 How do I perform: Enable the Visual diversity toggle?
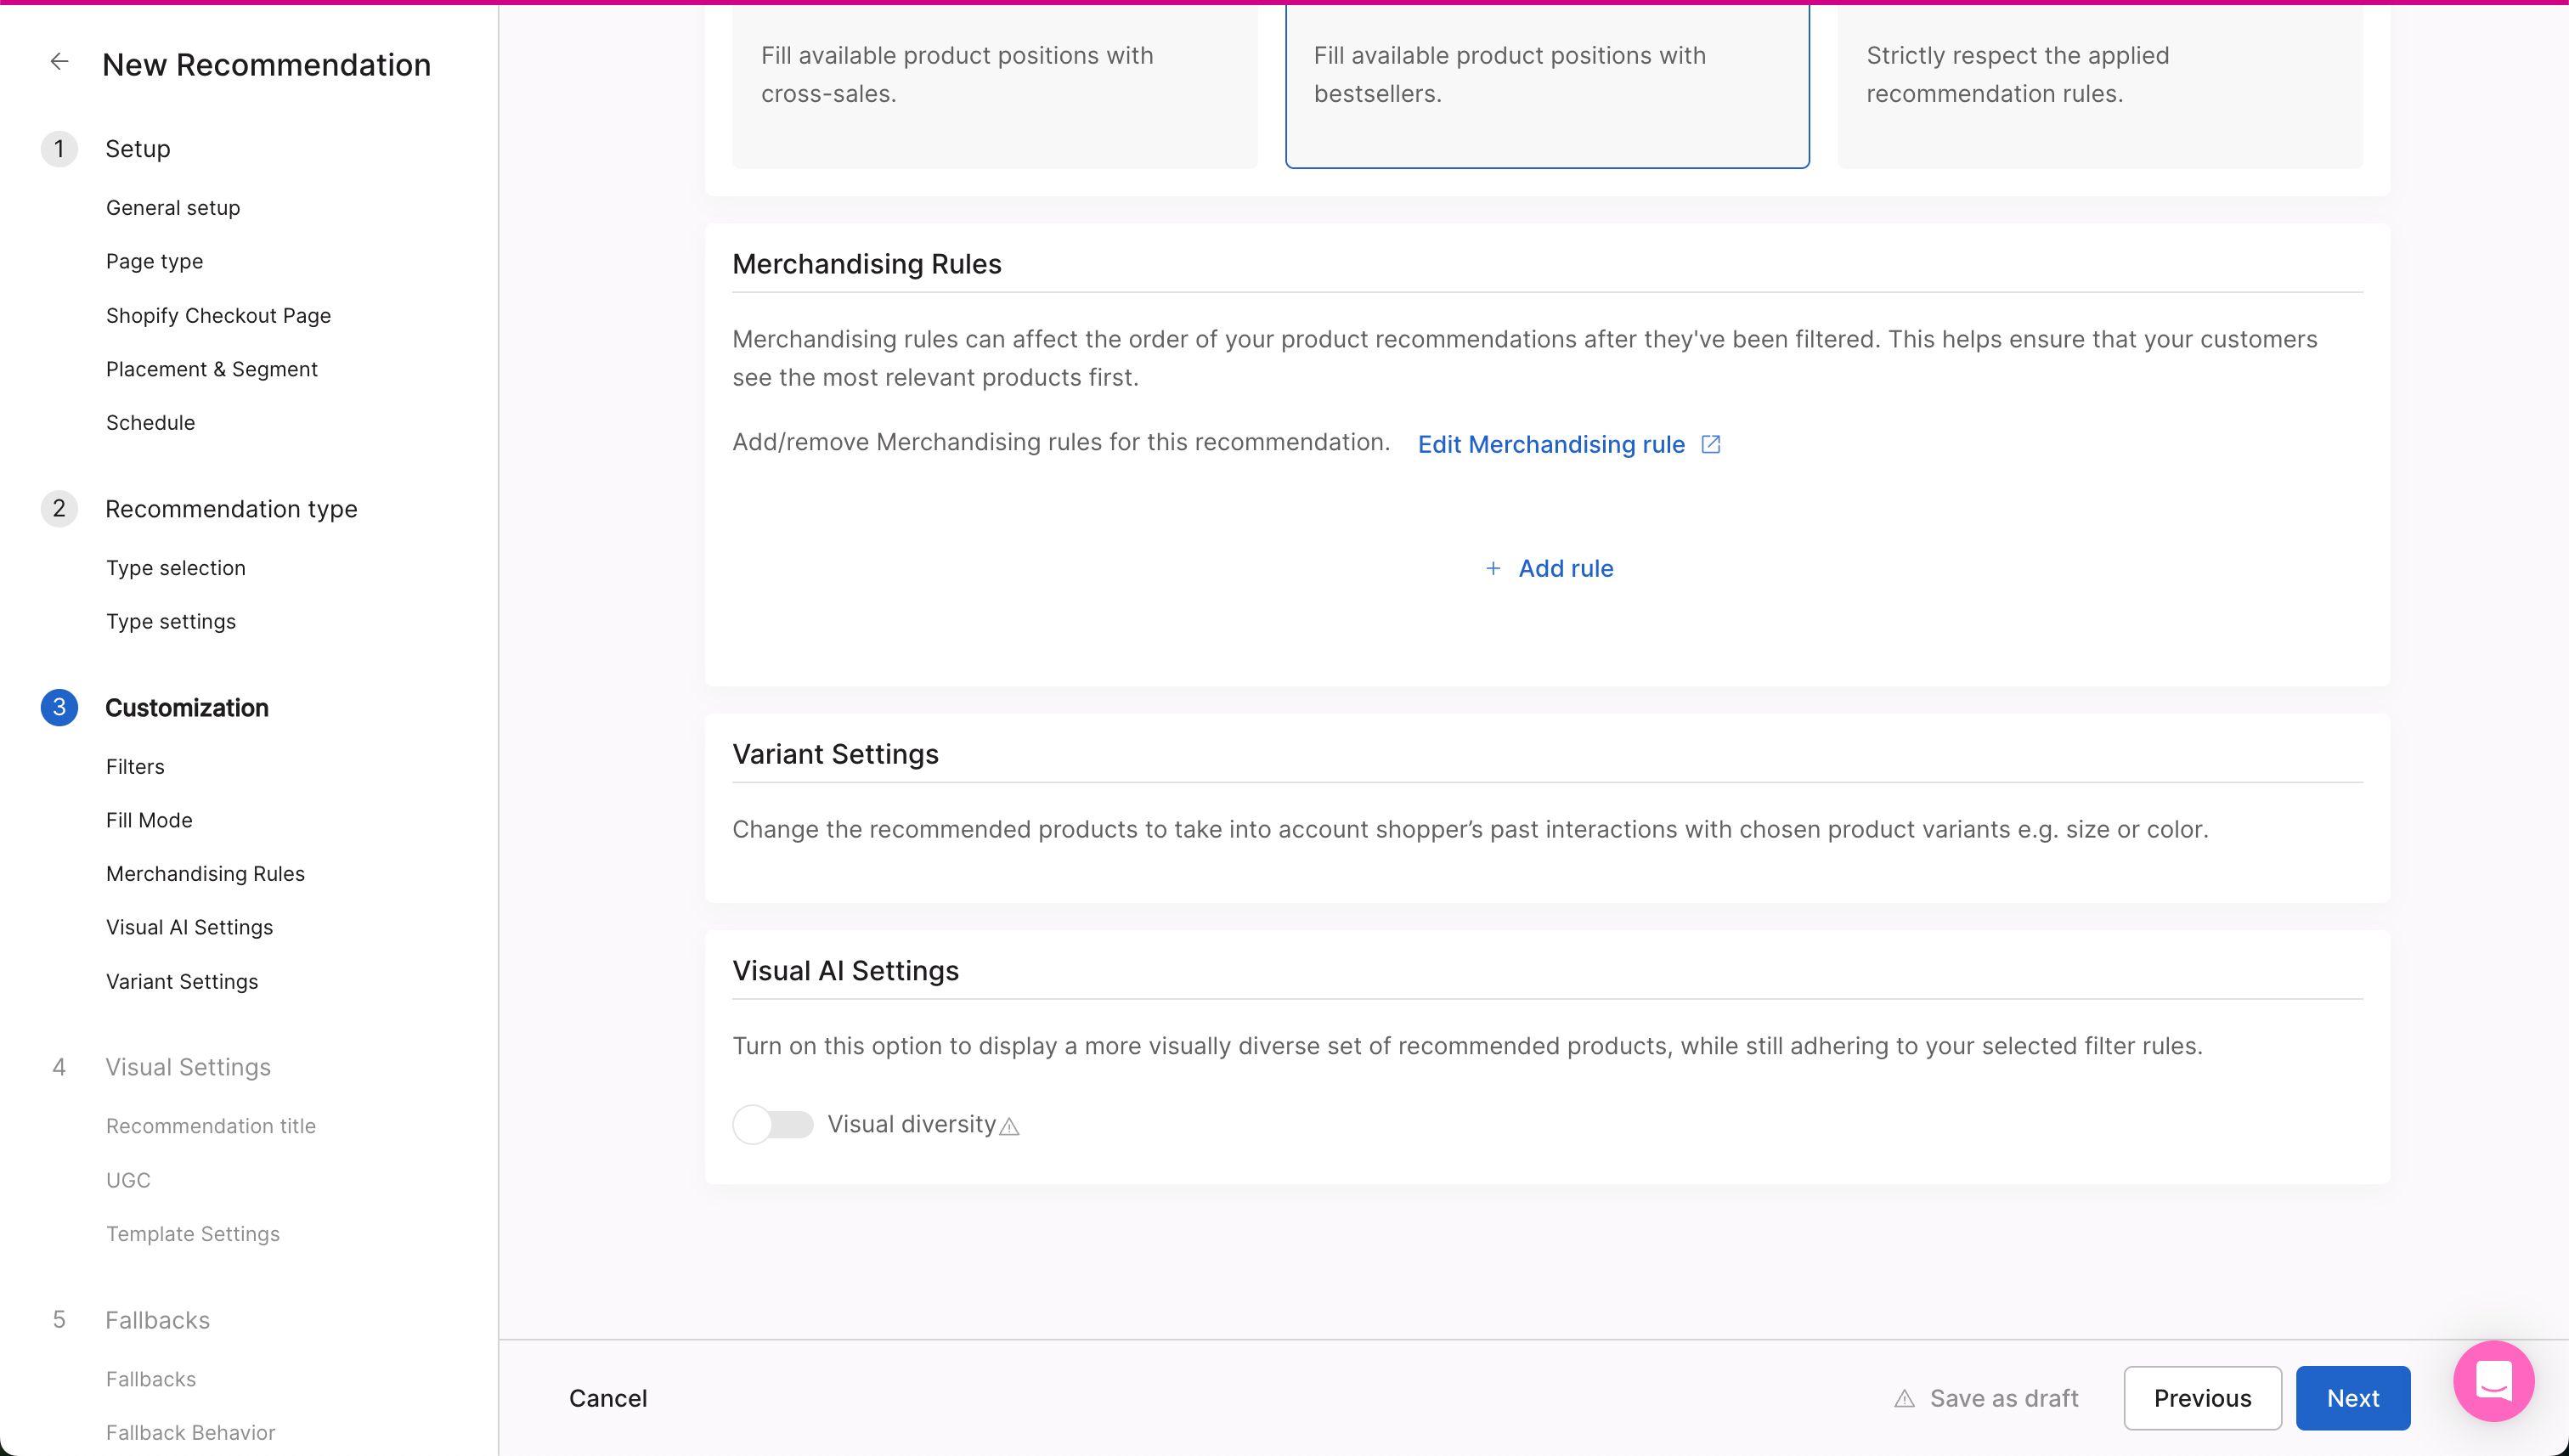point(772,1124)
